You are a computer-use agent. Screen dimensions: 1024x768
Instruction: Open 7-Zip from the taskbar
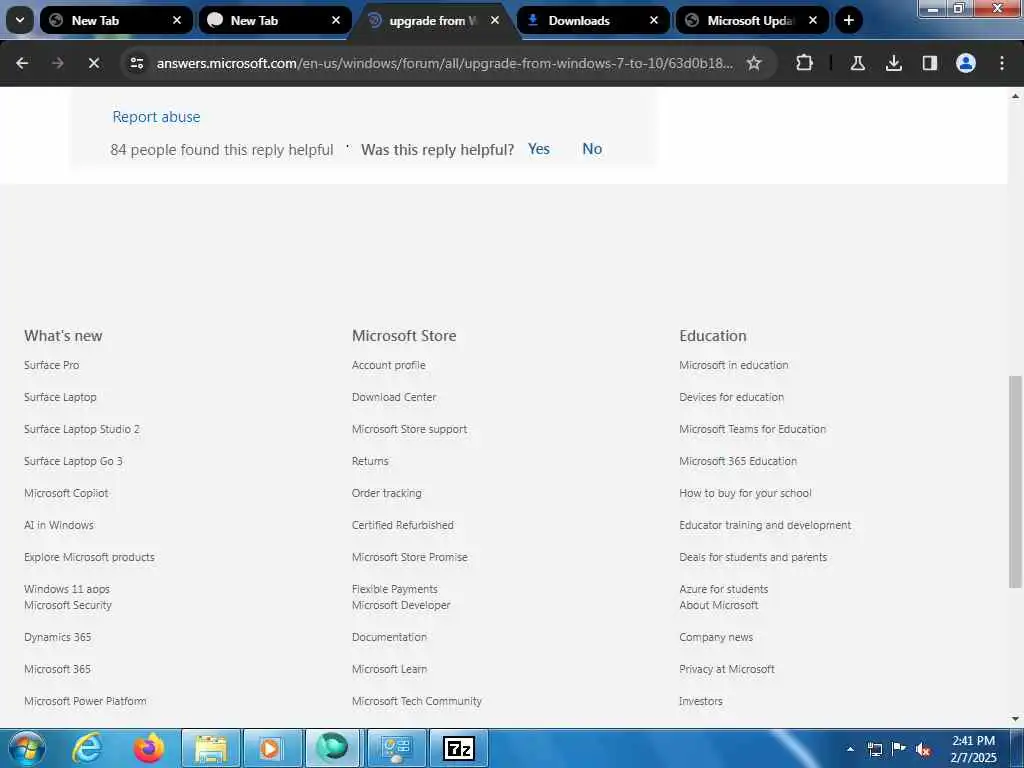[x=458, y=748]
